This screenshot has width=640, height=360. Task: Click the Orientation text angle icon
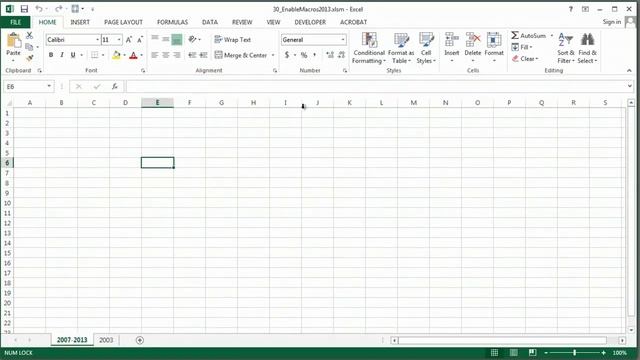click(192, 39)
